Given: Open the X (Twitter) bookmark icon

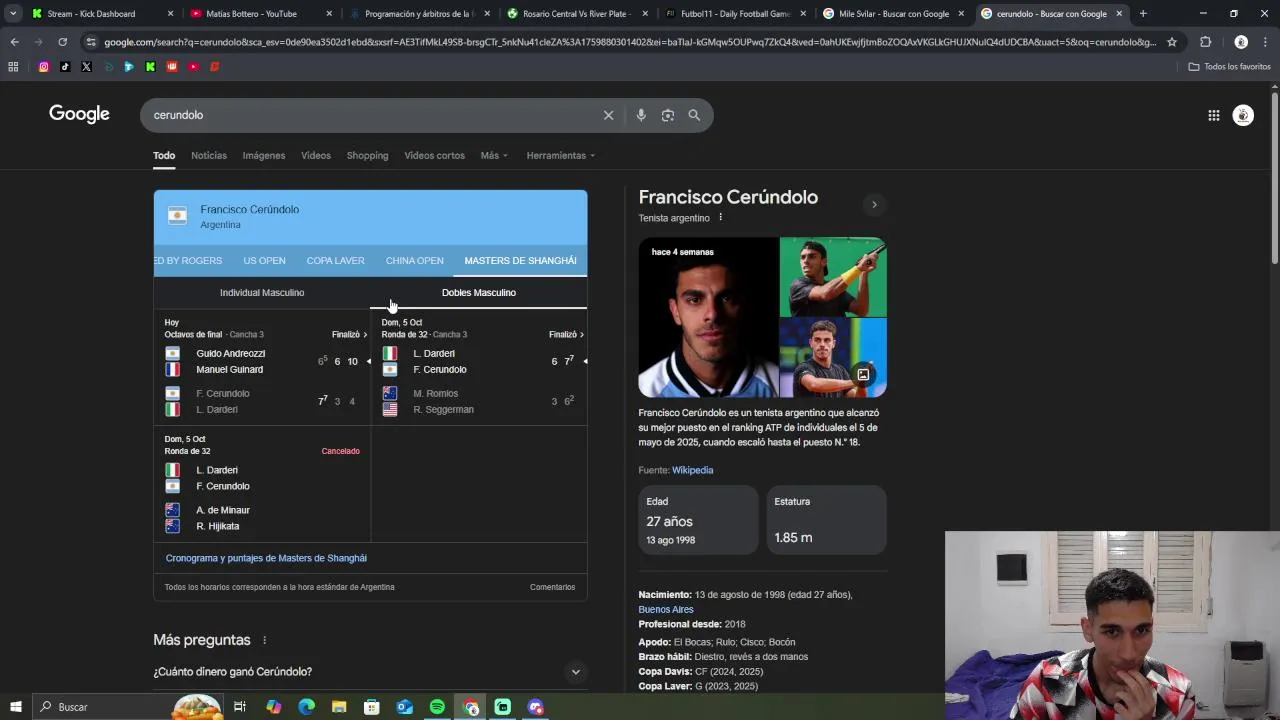Looking at the screenshot, I should 86,67.
